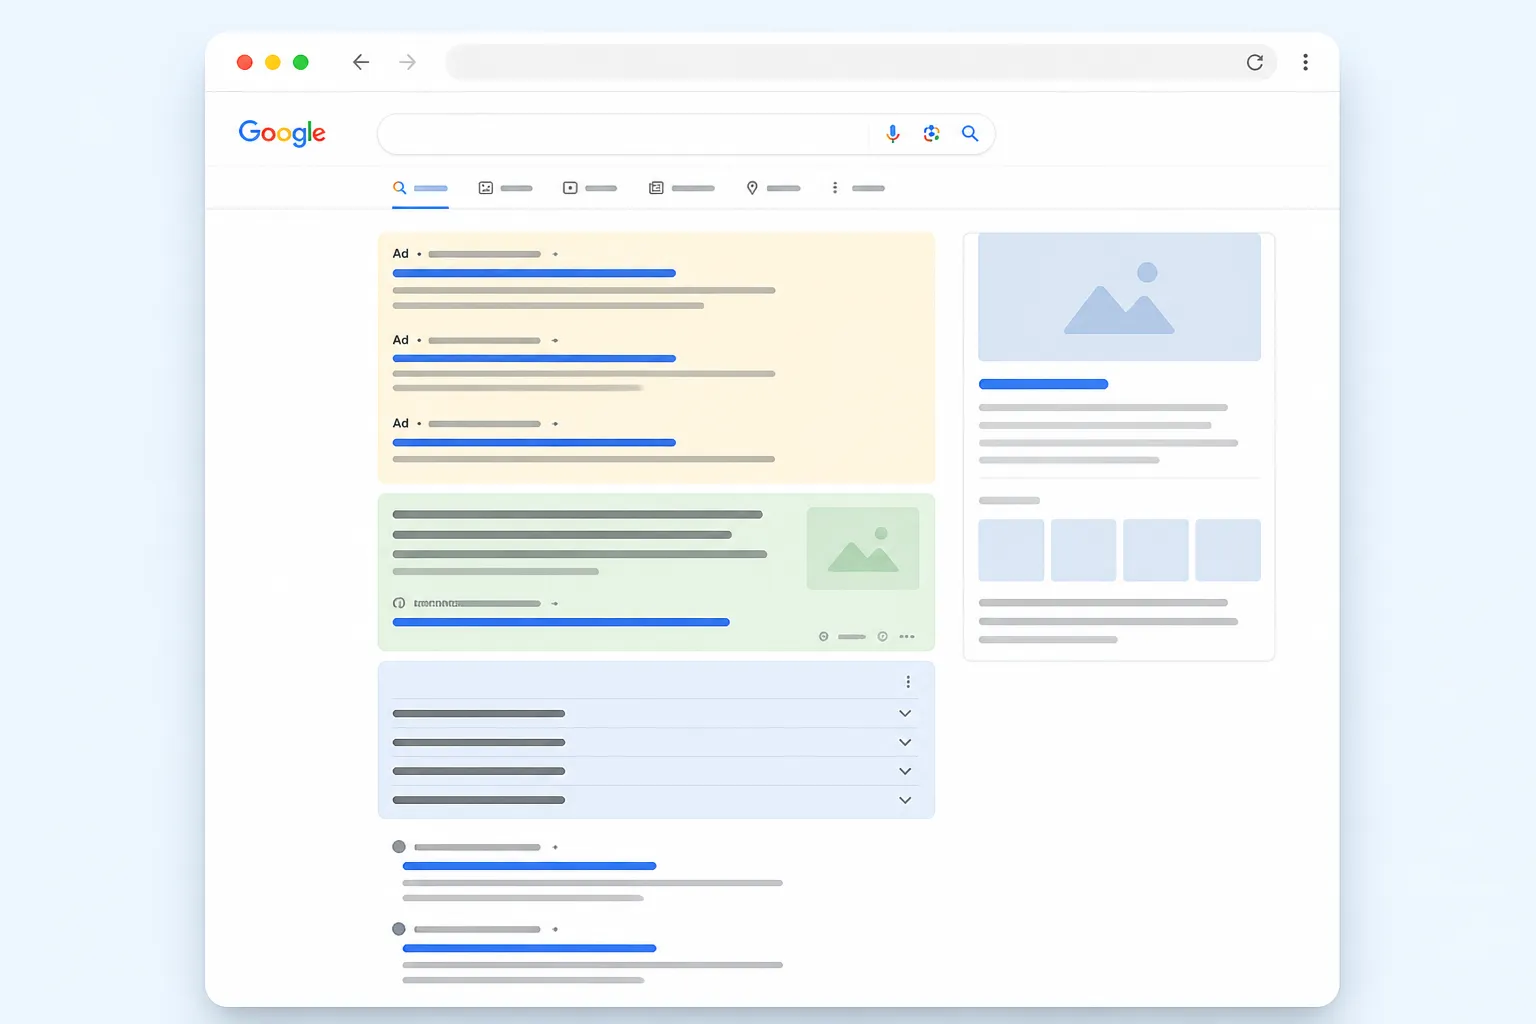Select the third knowledge panel thumbnail

click(1156, 550)
